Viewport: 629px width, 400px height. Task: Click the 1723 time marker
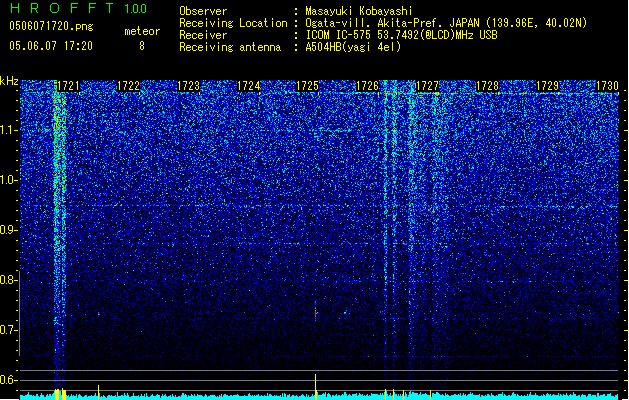coord(188,86)
